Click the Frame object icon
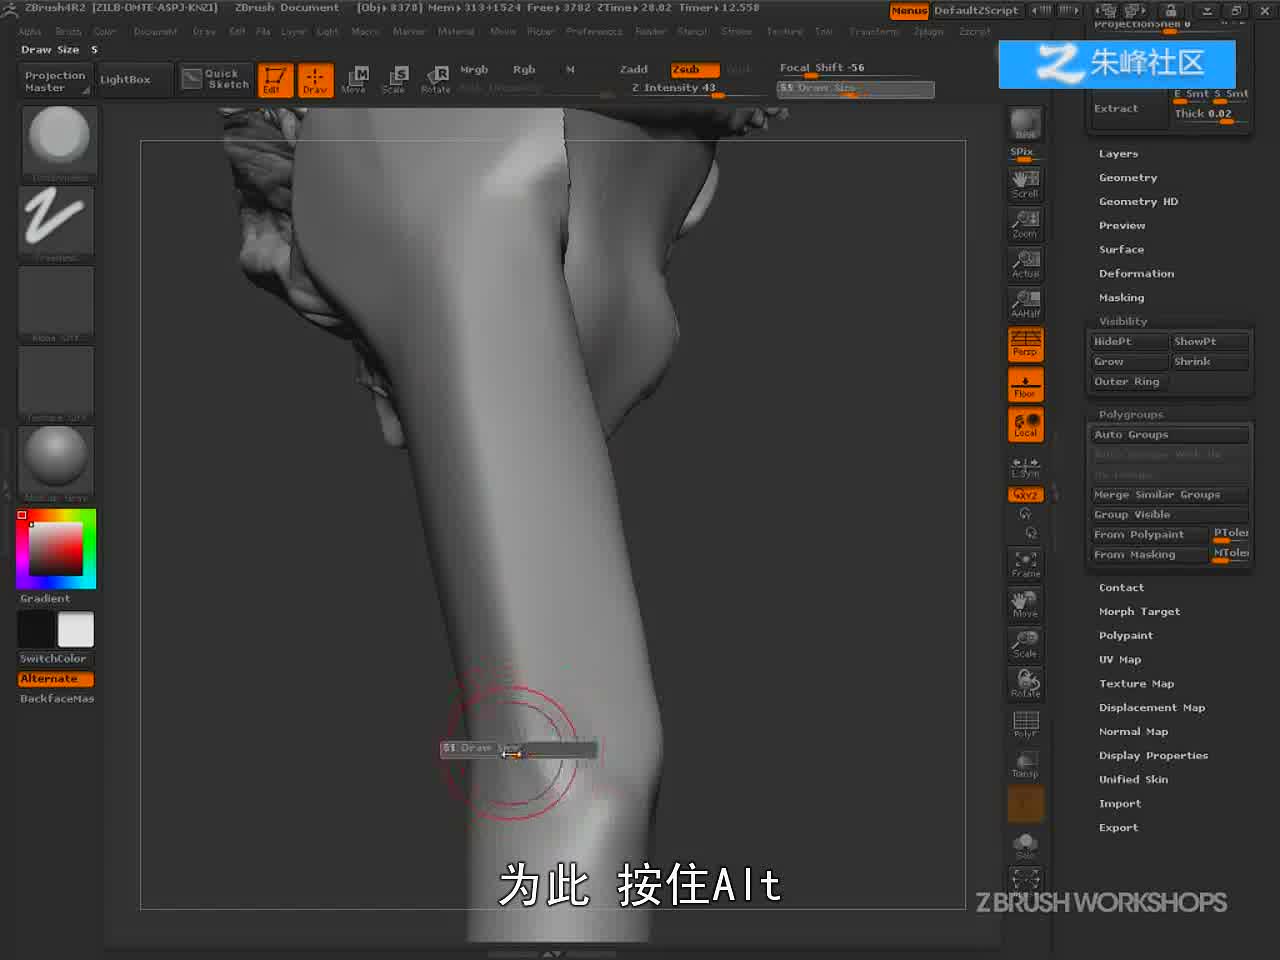This screenshot has height=960, width=1280. point(1025,564)
